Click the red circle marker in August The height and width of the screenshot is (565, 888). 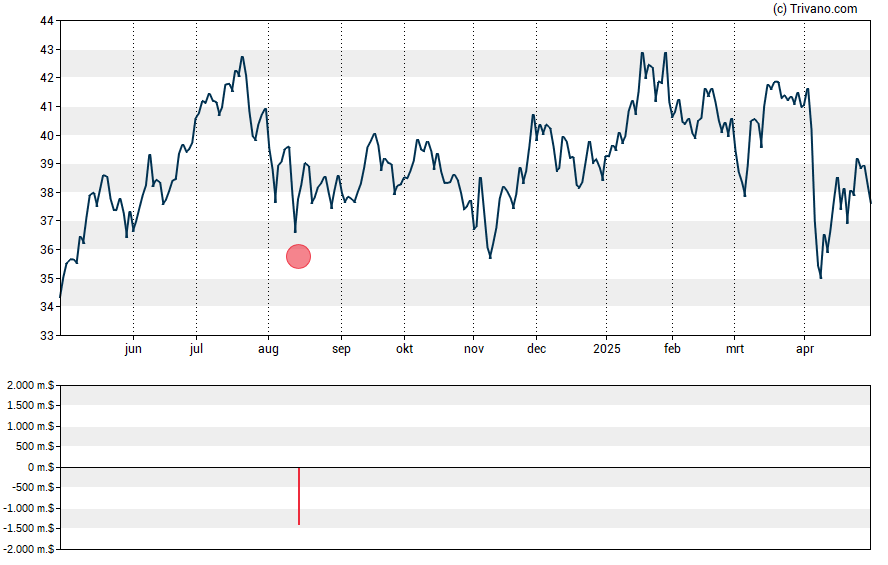298,256
